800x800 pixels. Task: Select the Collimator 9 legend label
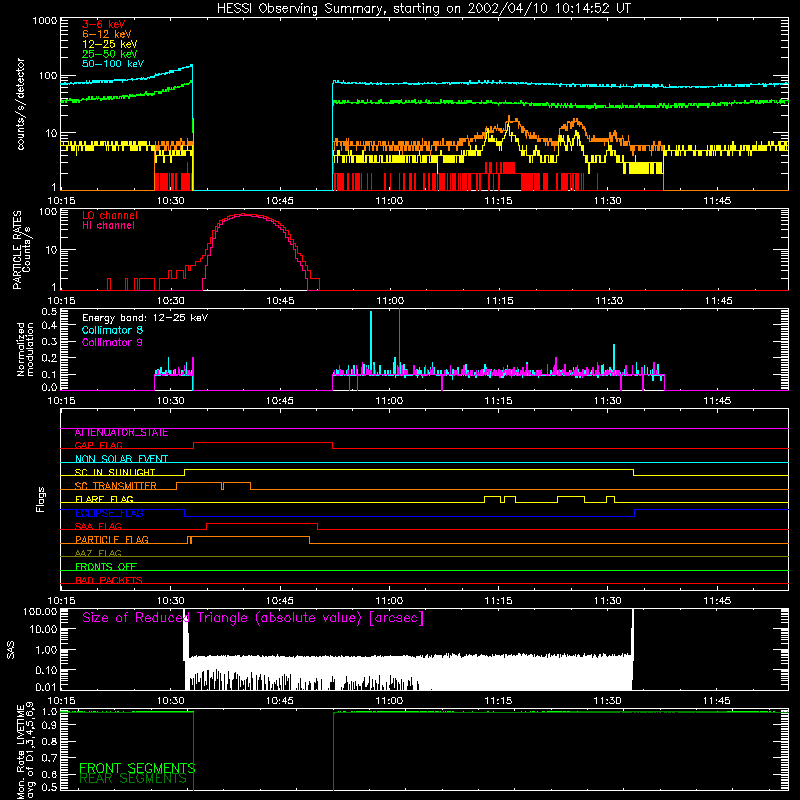click(x=112, y=342)
